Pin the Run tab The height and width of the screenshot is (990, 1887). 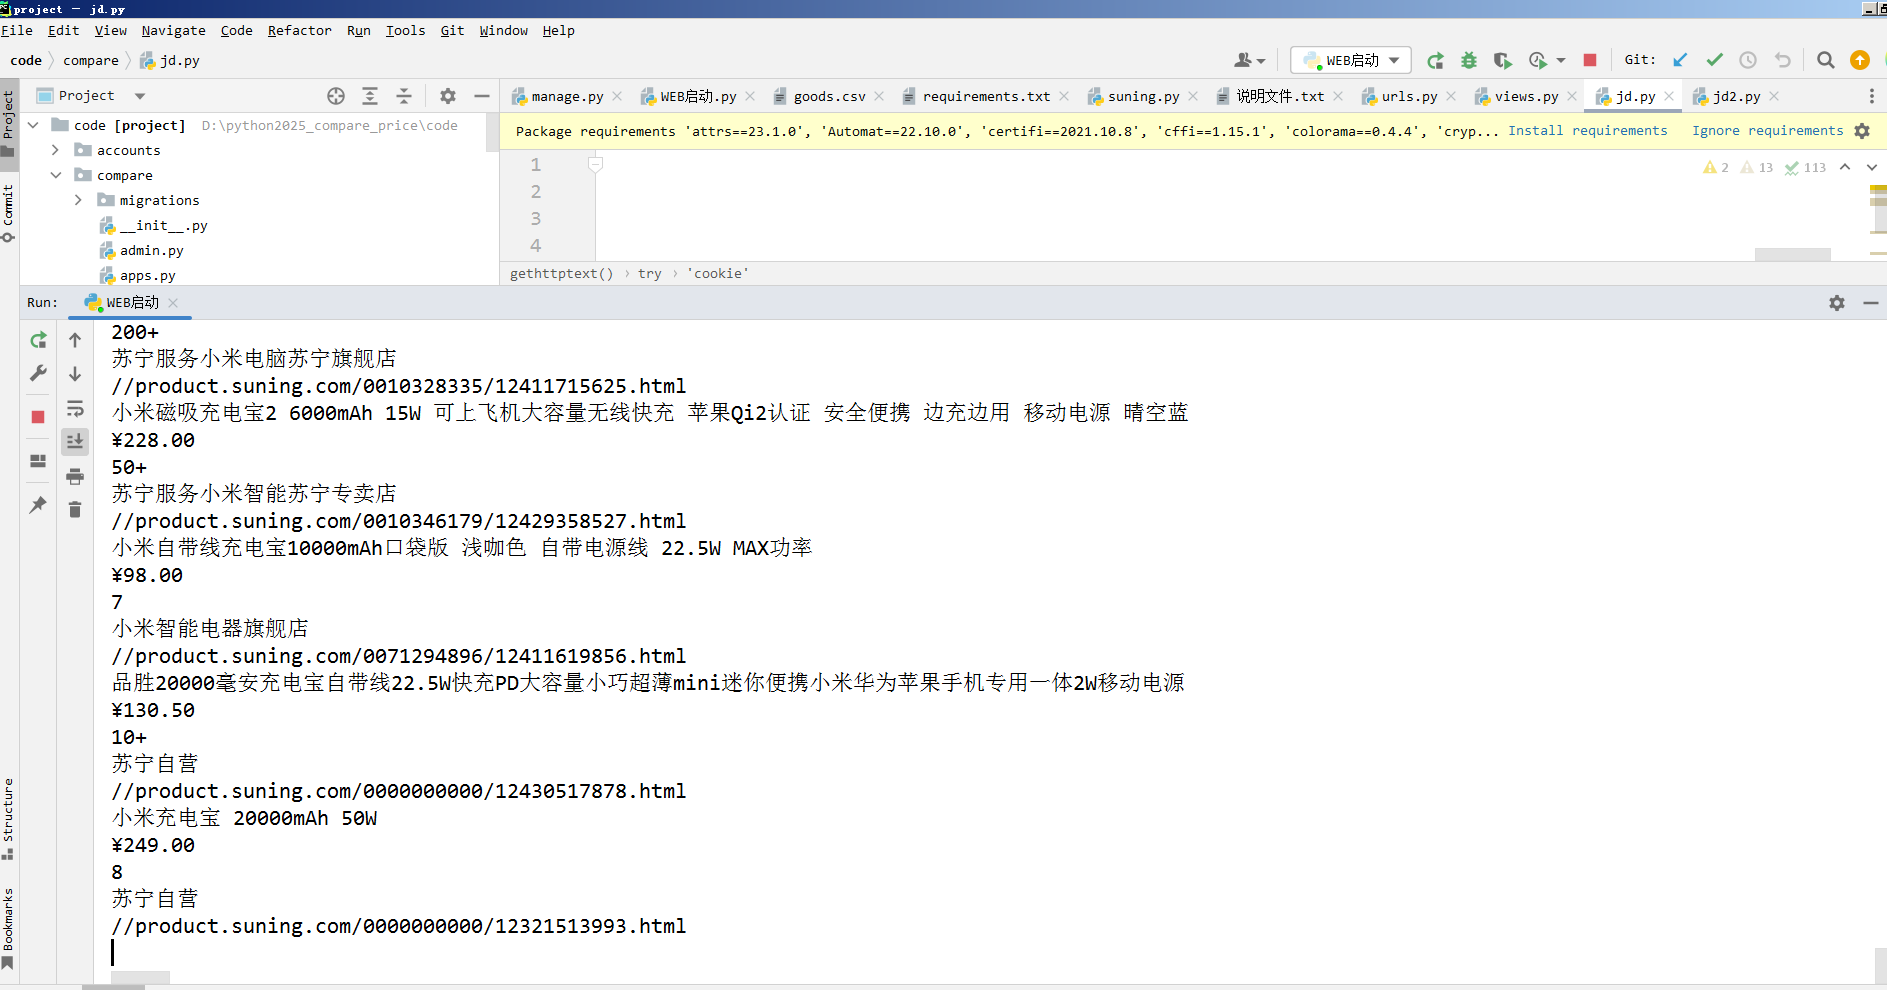point(38,505)
